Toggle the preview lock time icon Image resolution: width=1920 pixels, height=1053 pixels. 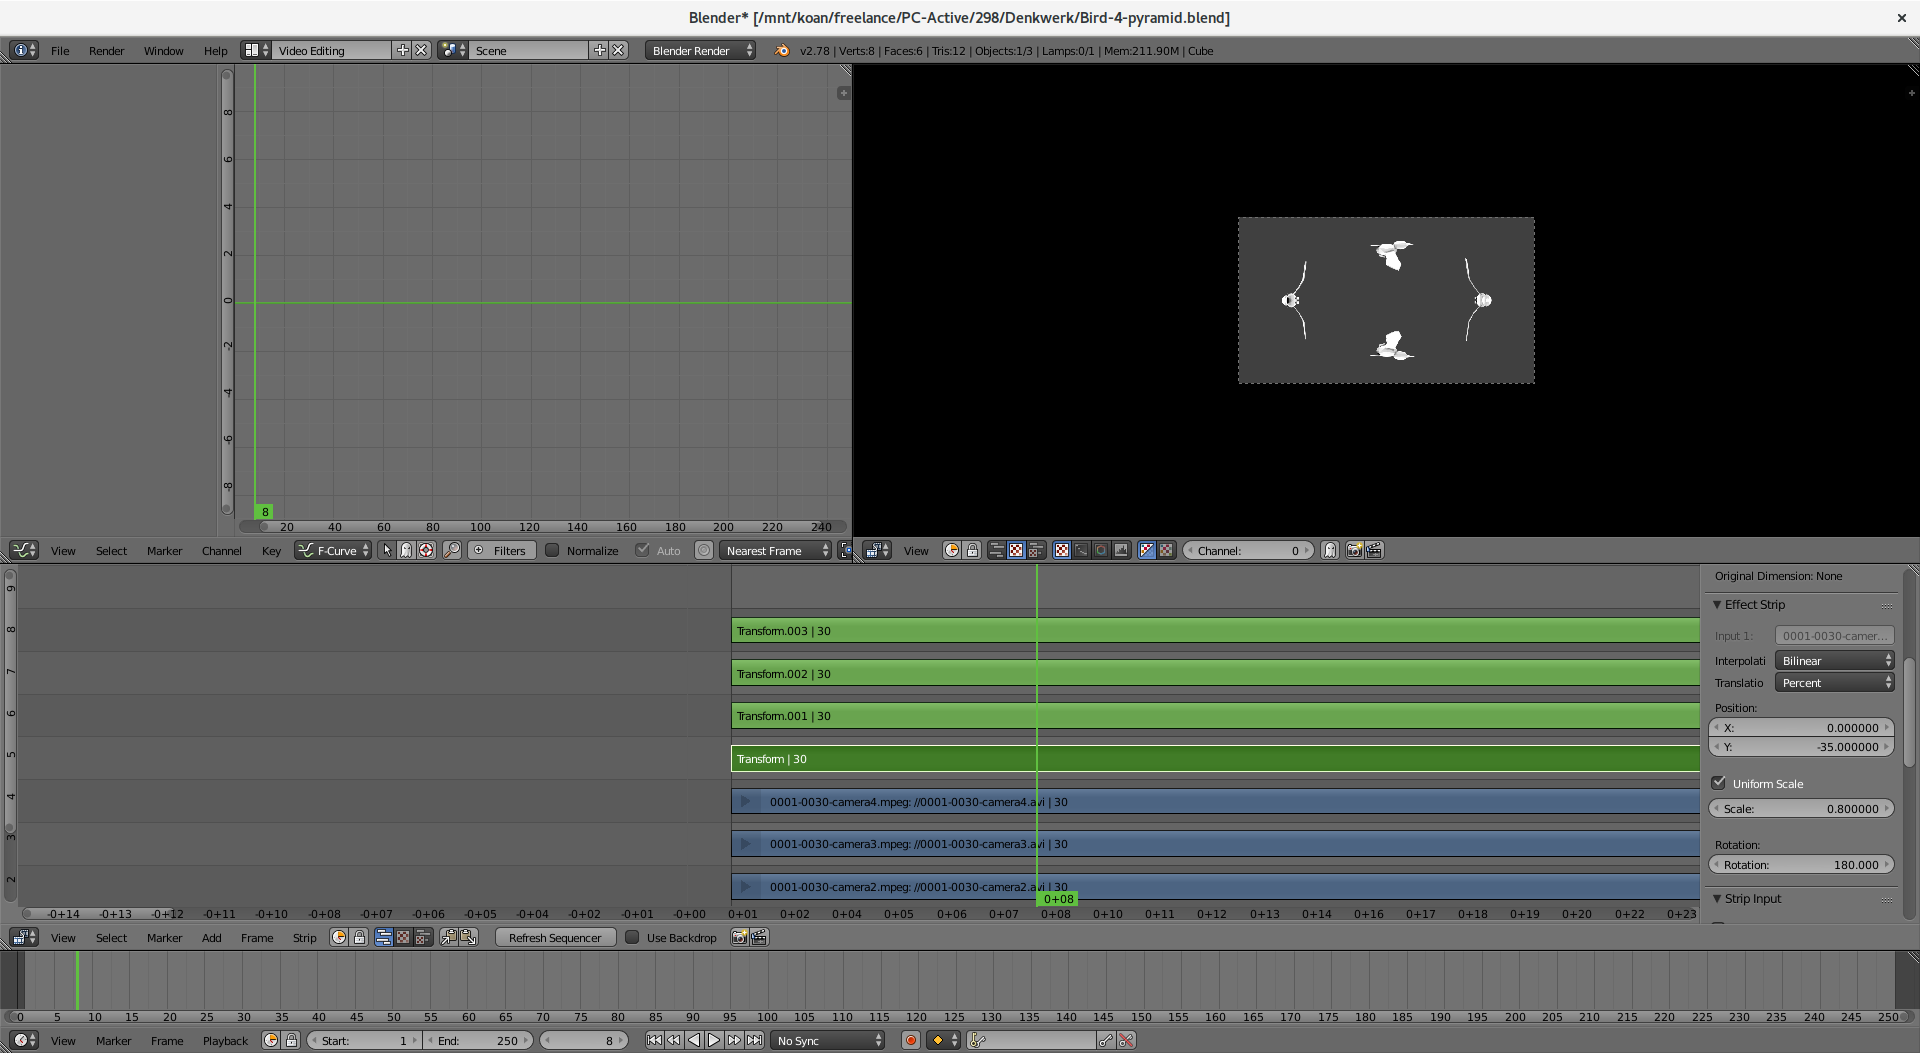(x=972, y=550)
